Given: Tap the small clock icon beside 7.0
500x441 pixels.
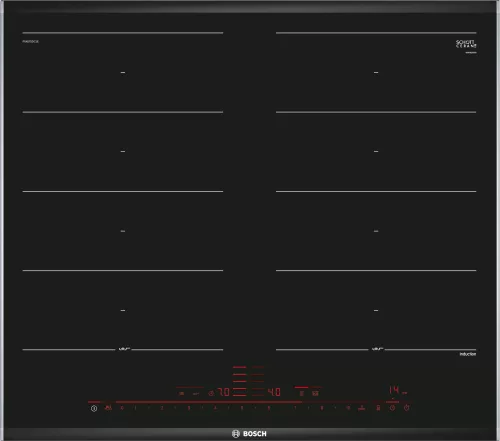Looking at the screenshot, I should pos(211,393).
